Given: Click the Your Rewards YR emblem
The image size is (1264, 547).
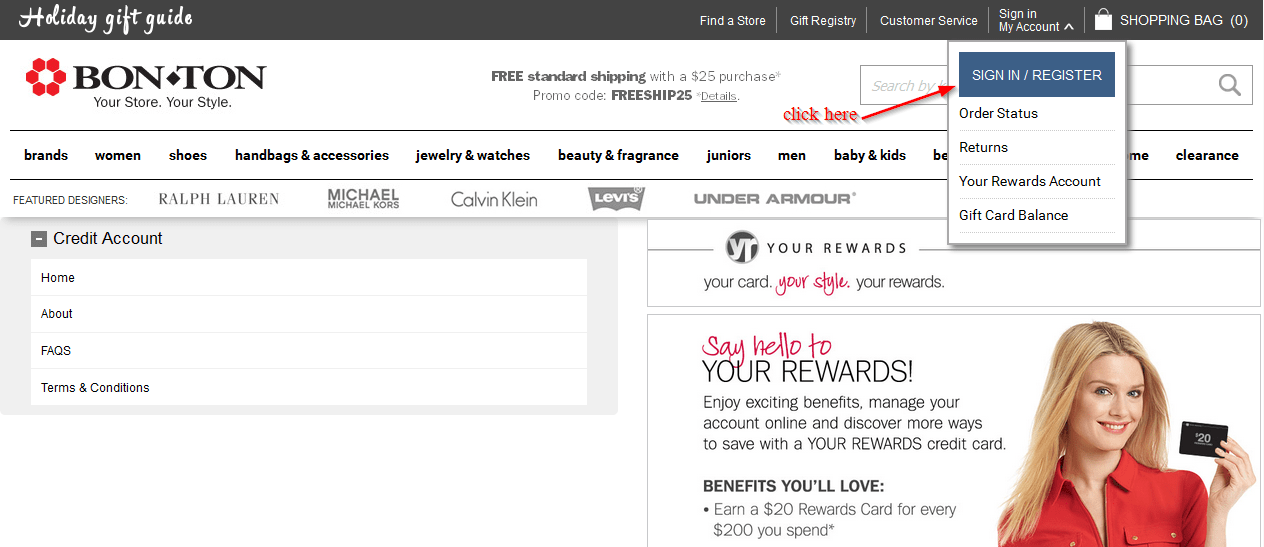Looking at the screenshot, I should click(743, 247).
